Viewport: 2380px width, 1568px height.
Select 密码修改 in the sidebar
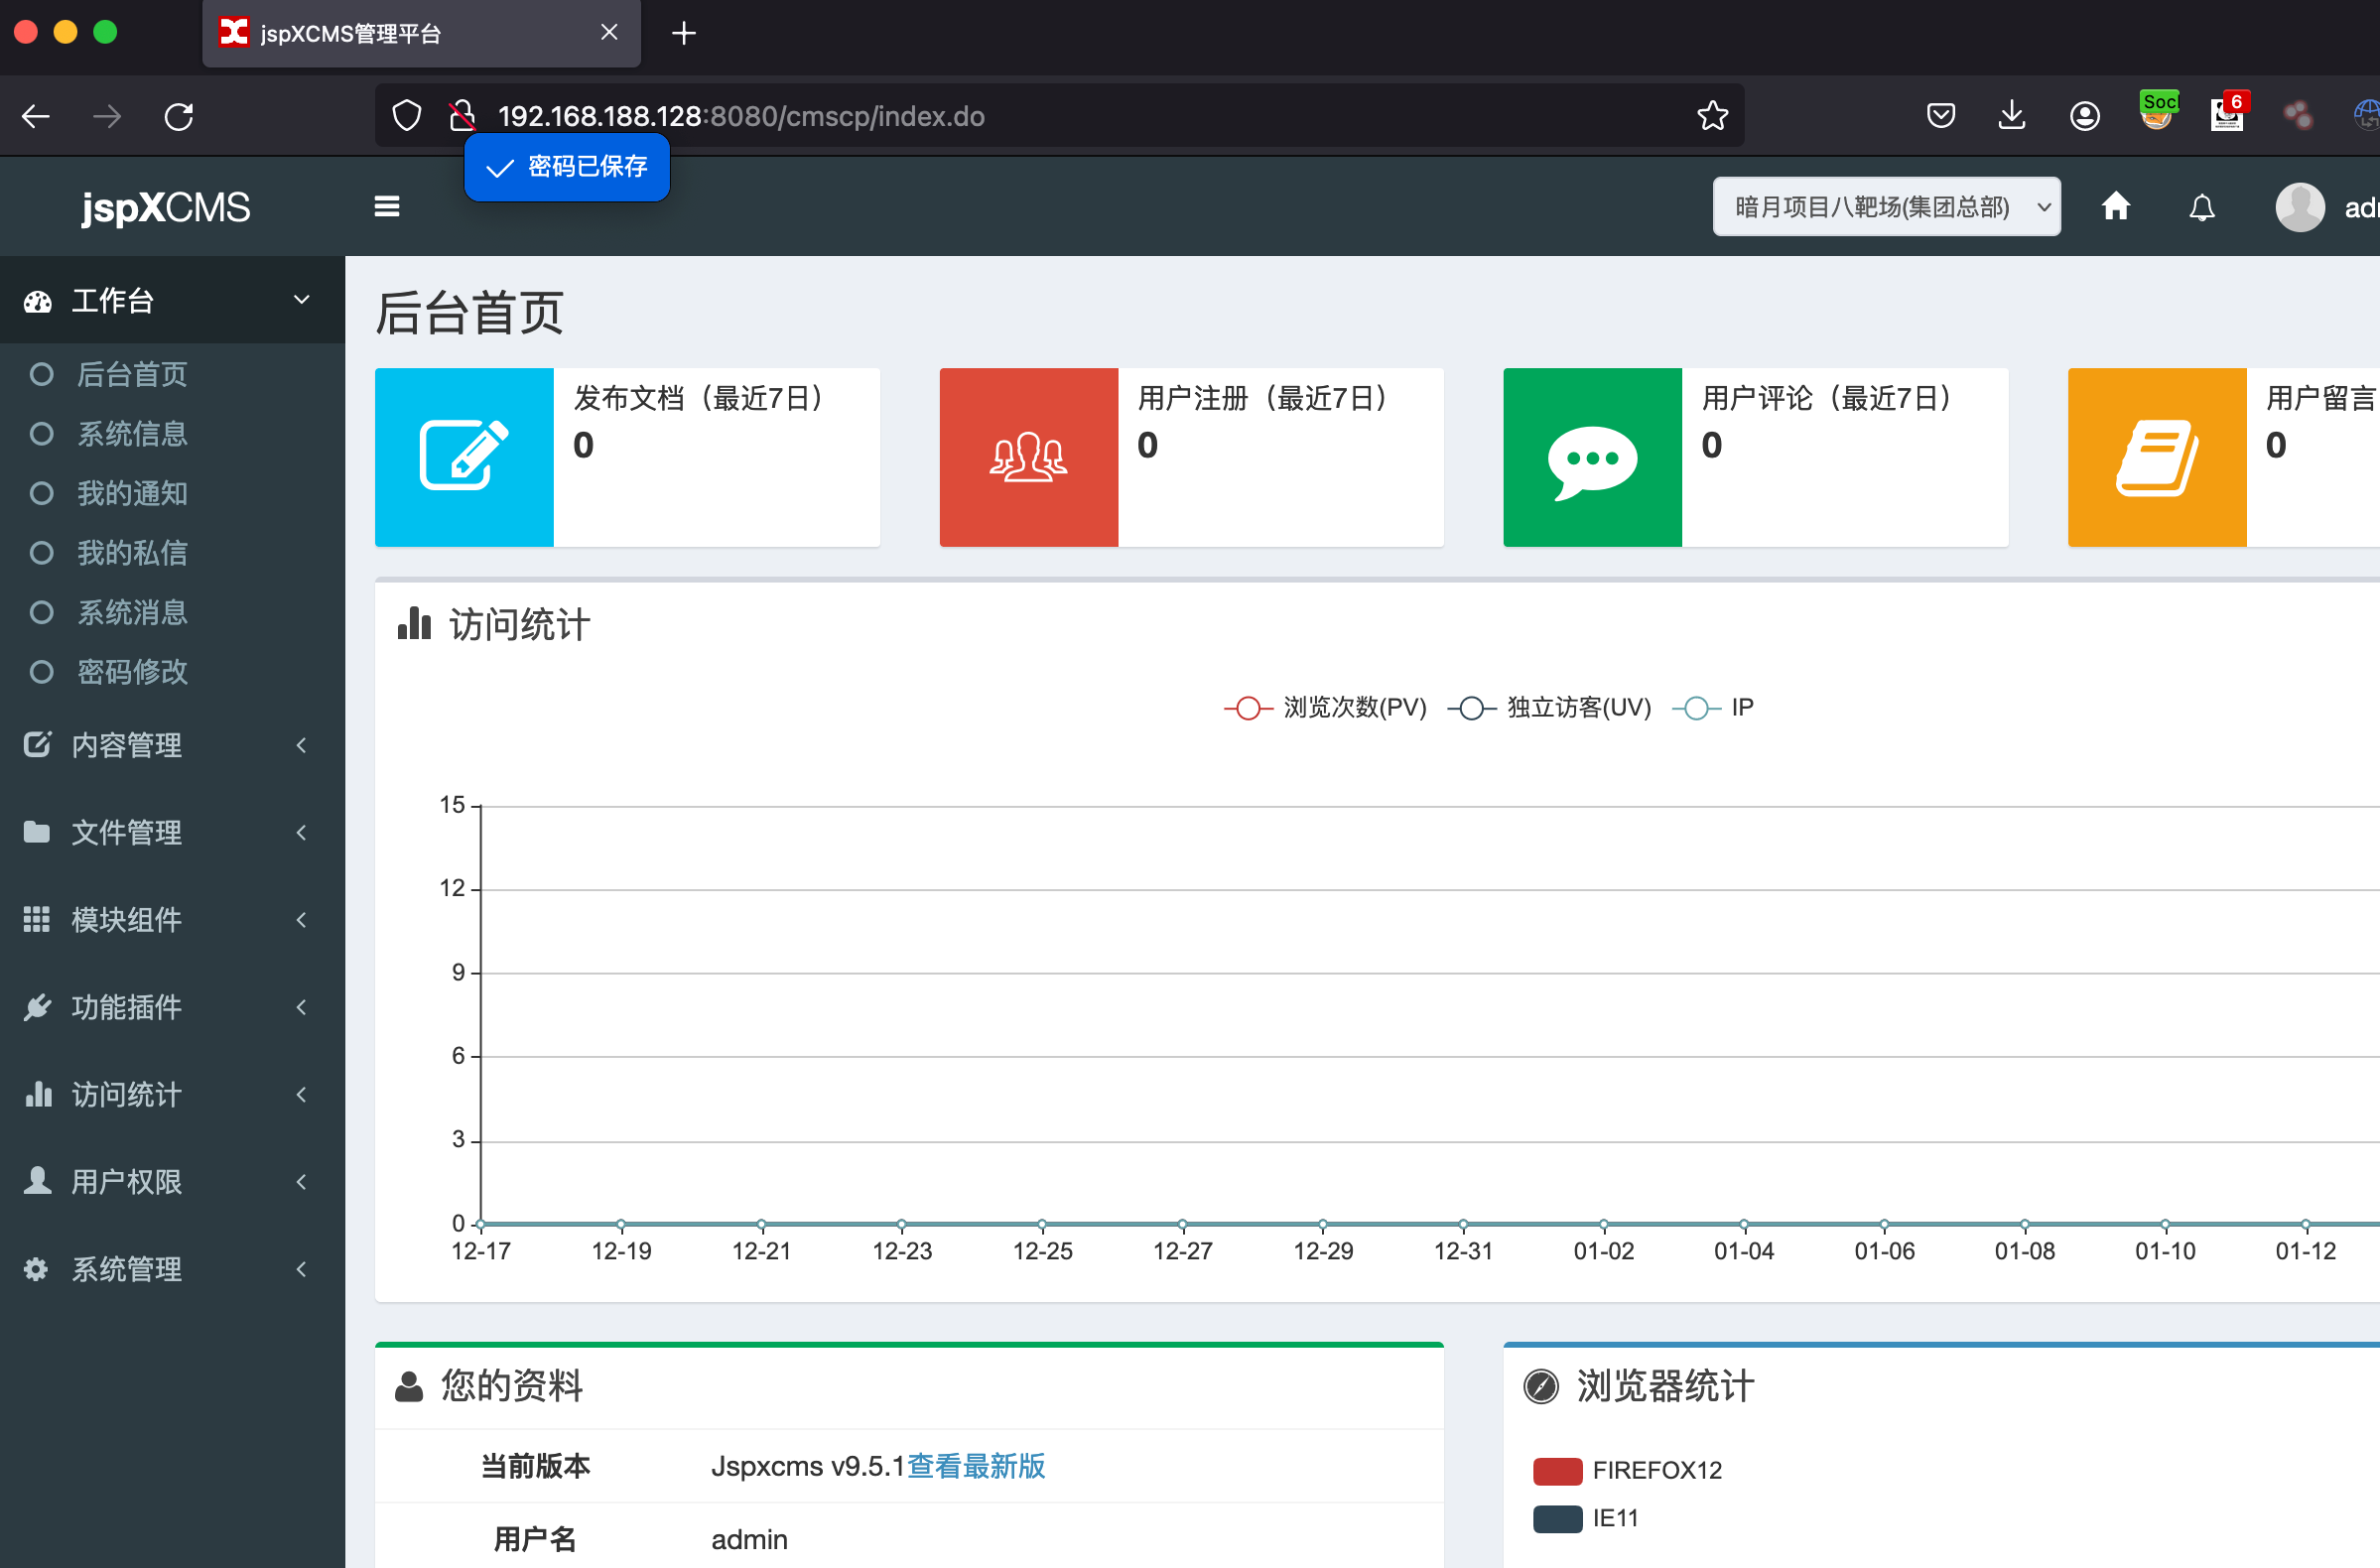pos(132,672)
